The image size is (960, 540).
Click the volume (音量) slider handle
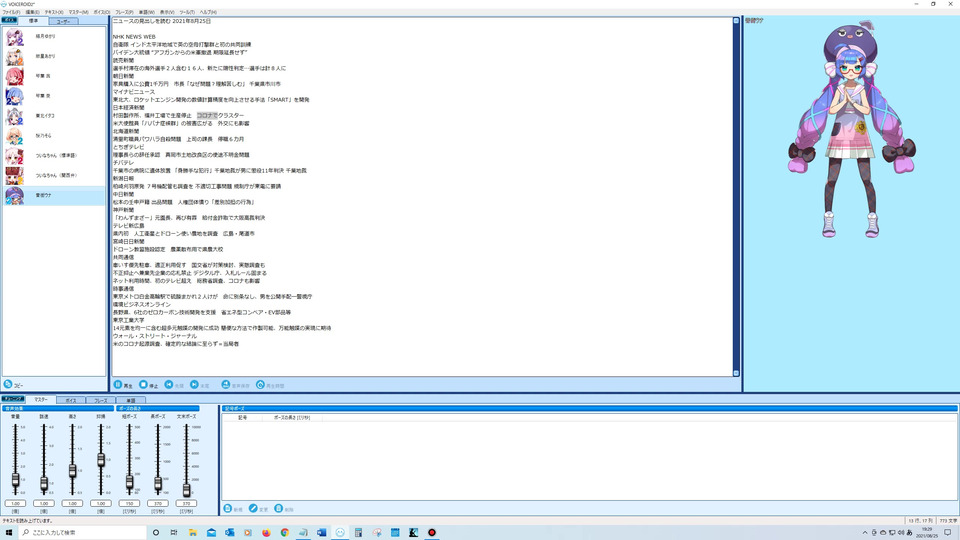[x=15, y=481]
